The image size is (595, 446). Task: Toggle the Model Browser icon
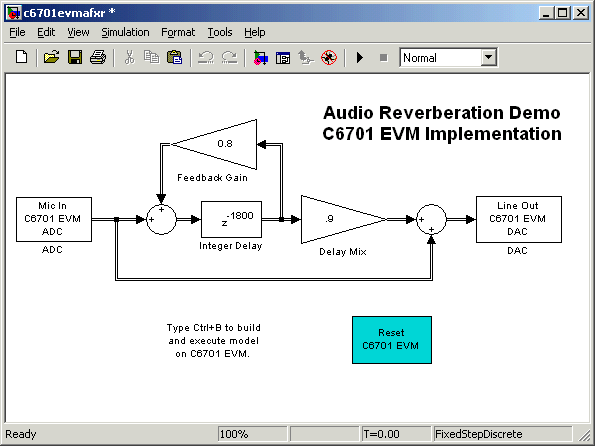pyautogui.click(x=283, y=58)
